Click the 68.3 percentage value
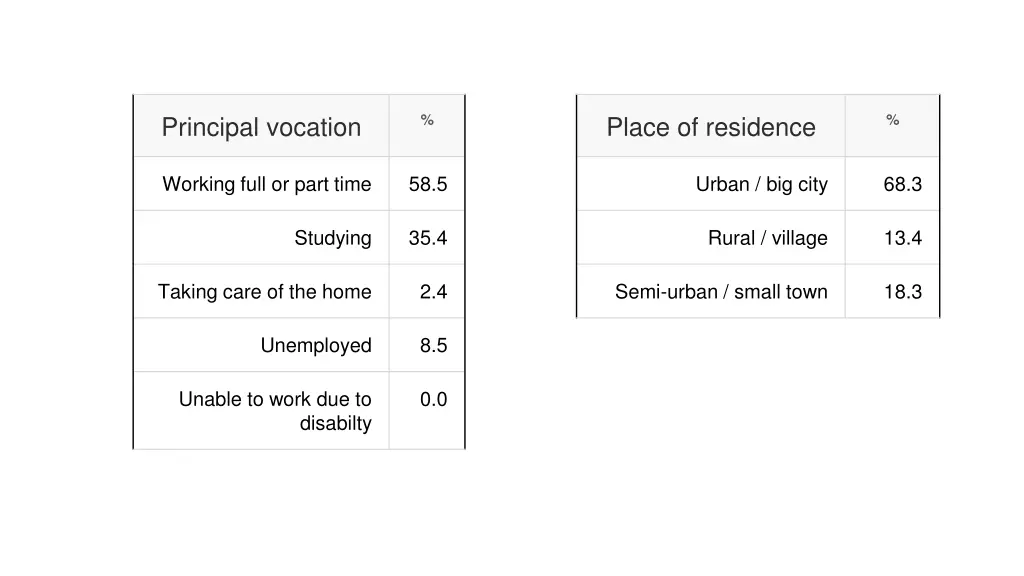The image size is (1024, 576). point(903,184)
